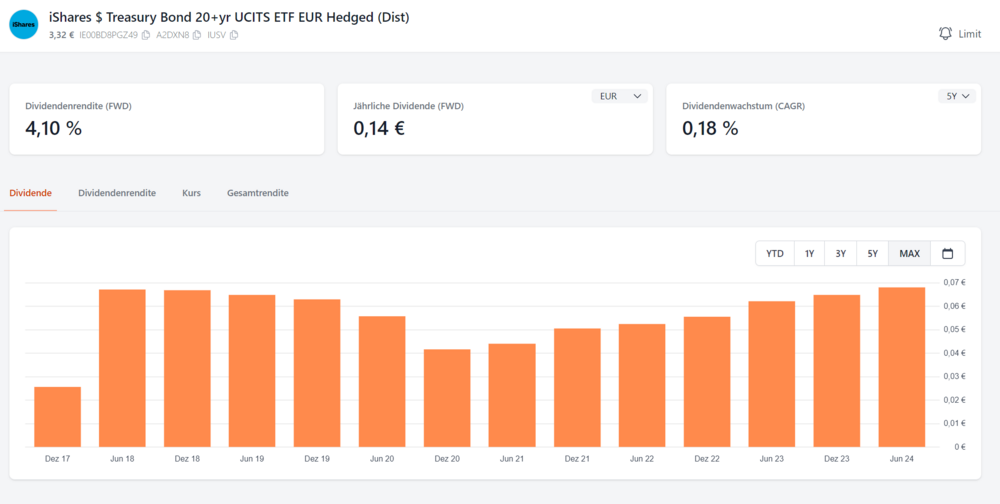Select the Dividende tab
1000x504 pixels.
(x=30, y=193)
